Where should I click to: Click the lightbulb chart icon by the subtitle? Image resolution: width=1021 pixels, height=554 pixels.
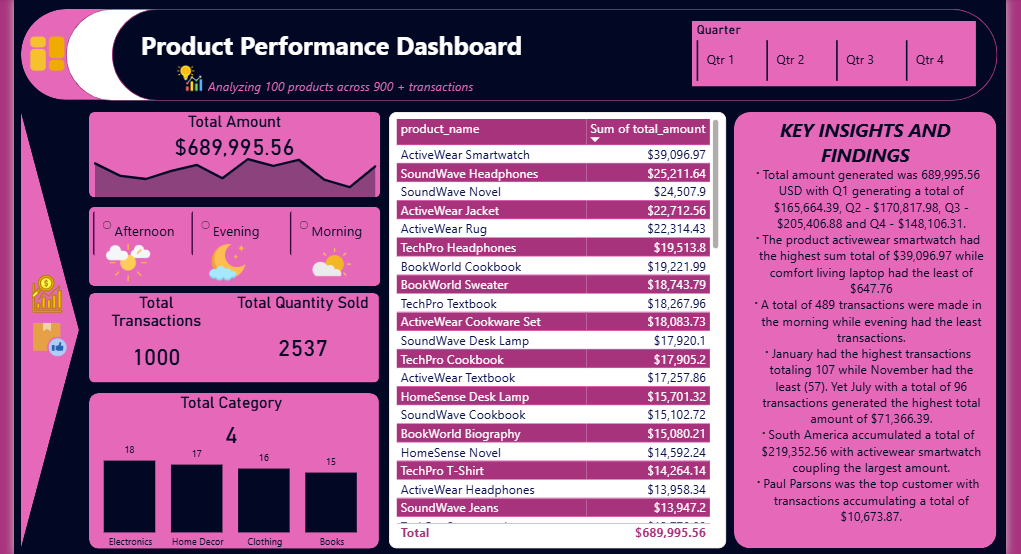[x=189, y=79]
